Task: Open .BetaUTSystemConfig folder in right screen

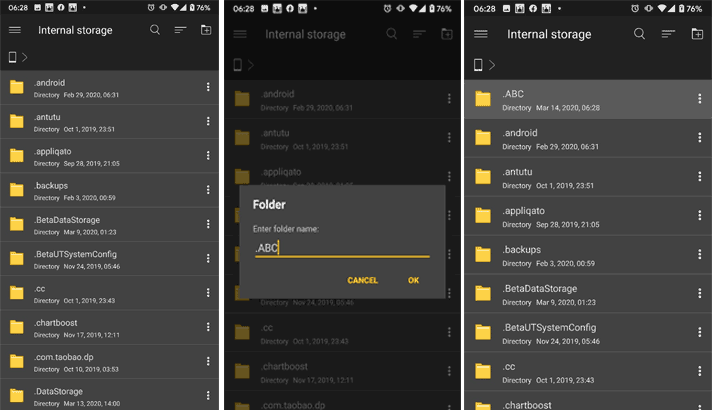Action: point(588,333)
